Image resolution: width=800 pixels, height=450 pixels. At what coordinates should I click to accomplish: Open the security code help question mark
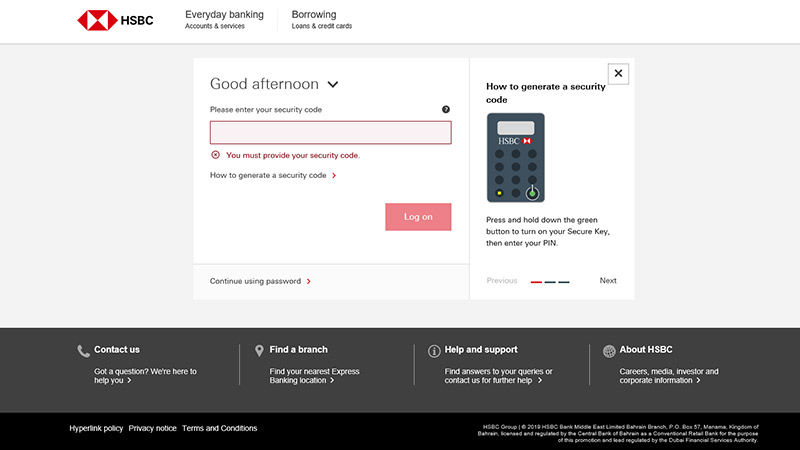[x=446, y=109]
